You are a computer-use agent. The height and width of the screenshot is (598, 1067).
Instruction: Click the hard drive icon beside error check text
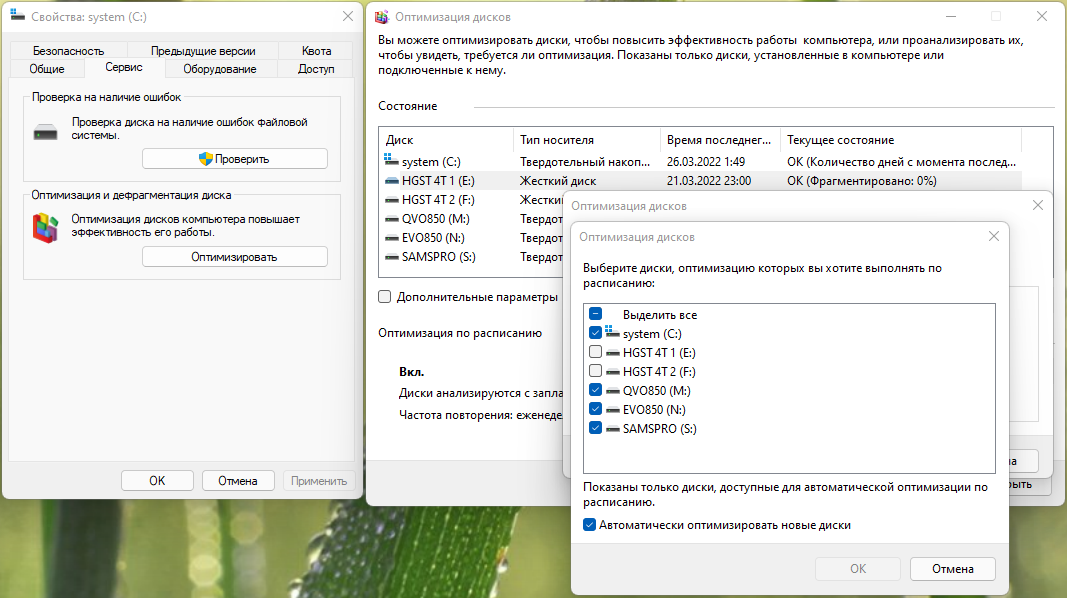coord(46,131)
